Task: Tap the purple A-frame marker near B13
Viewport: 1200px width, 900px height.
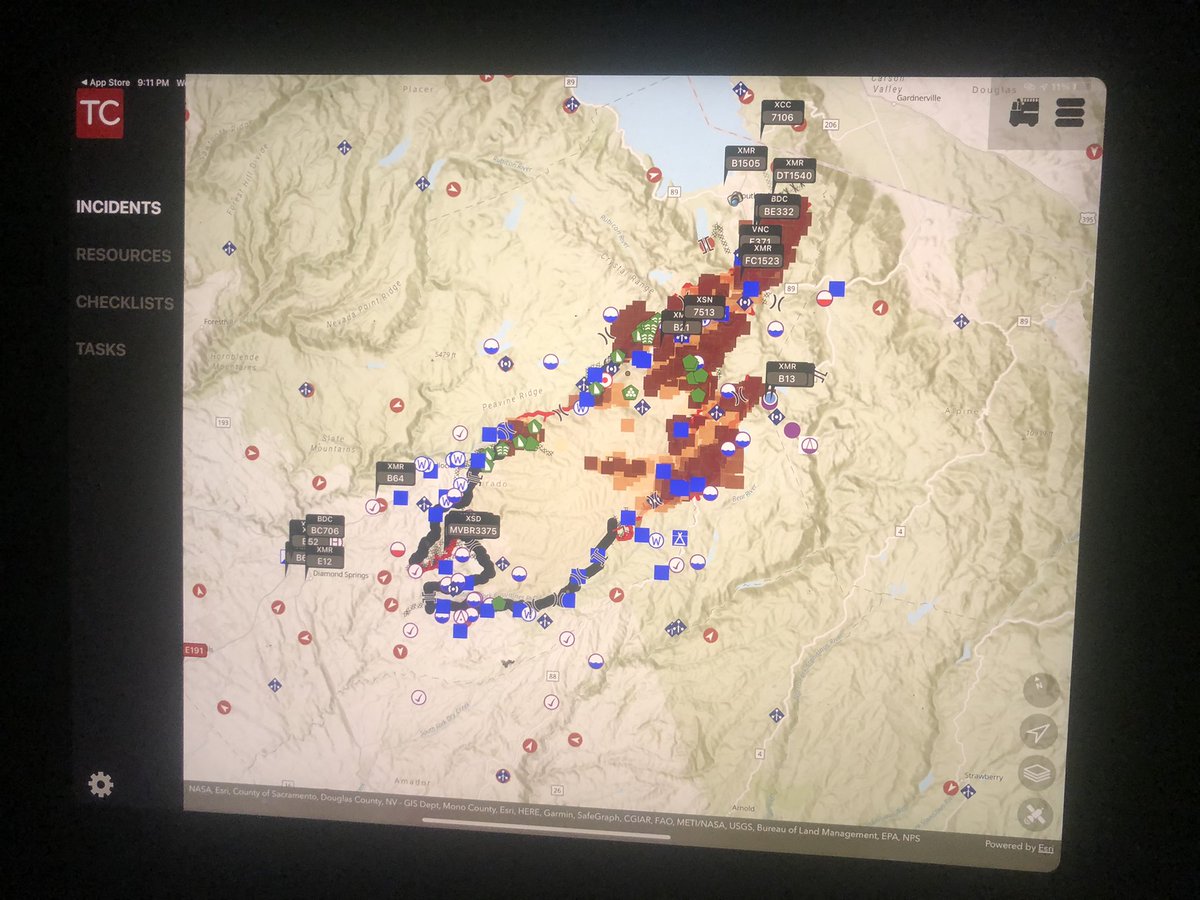Action: point(809,444)
